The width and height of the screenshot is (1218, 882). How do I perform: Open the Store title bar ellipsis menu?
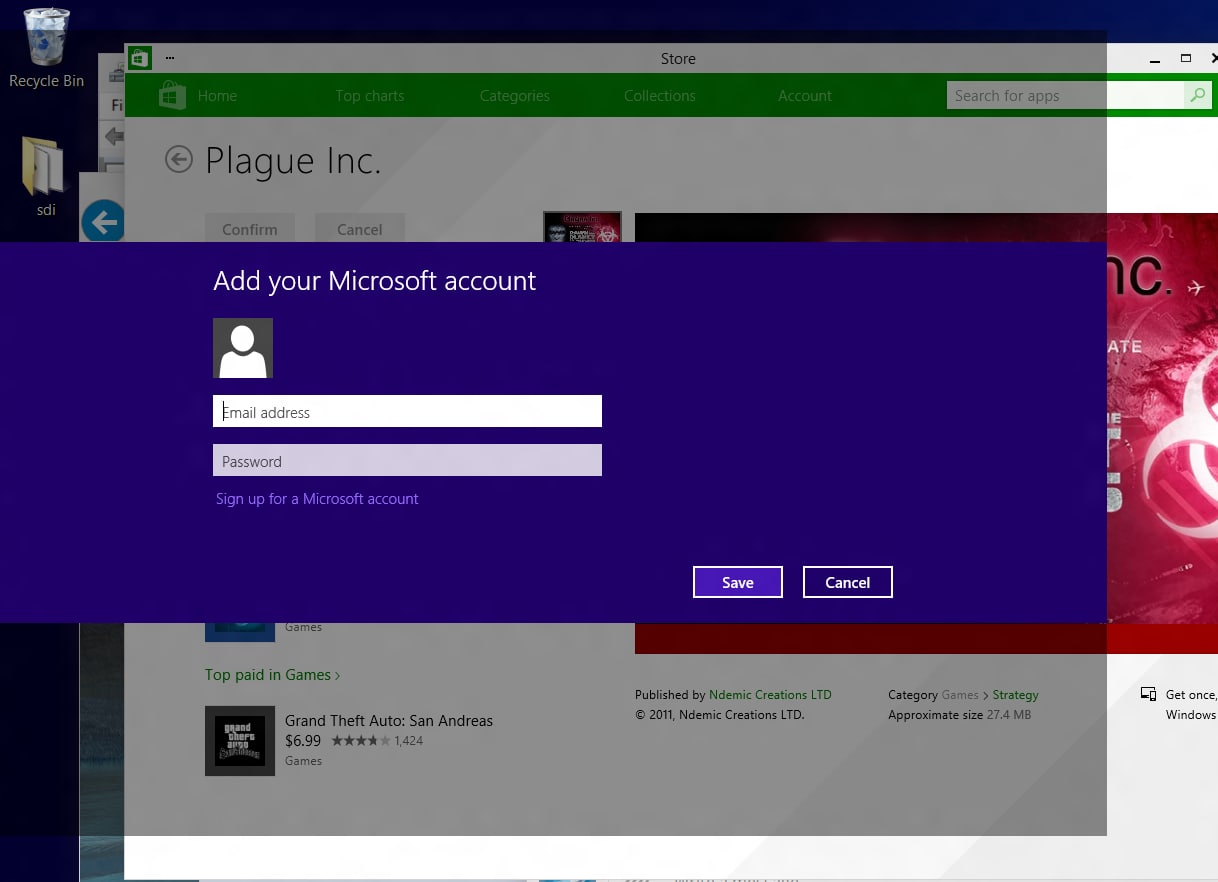point(170,58)
